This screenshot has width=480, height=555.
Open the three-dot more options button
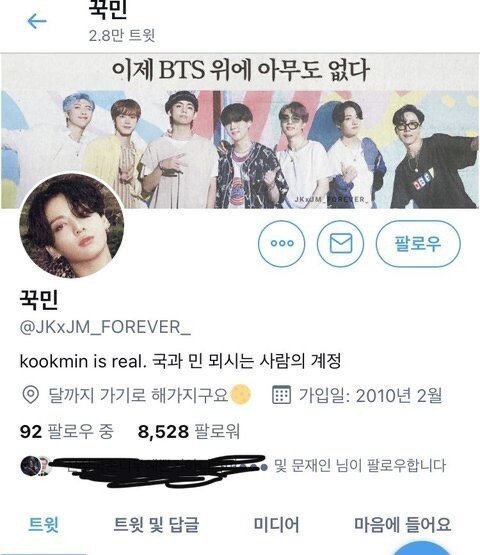point(281,244)
